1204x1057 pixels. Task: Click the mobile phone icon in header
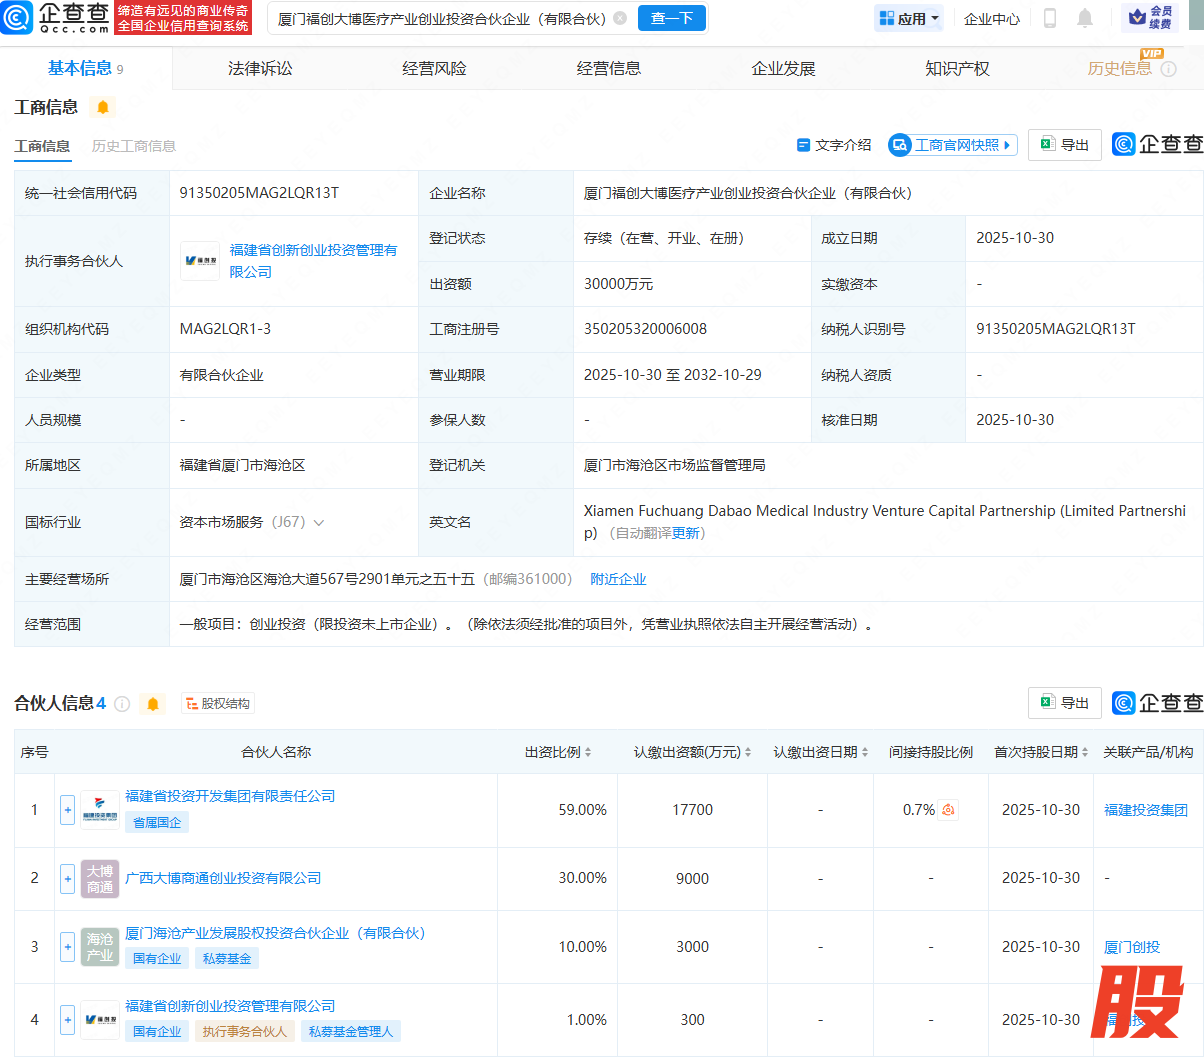tap(1050, 18)
